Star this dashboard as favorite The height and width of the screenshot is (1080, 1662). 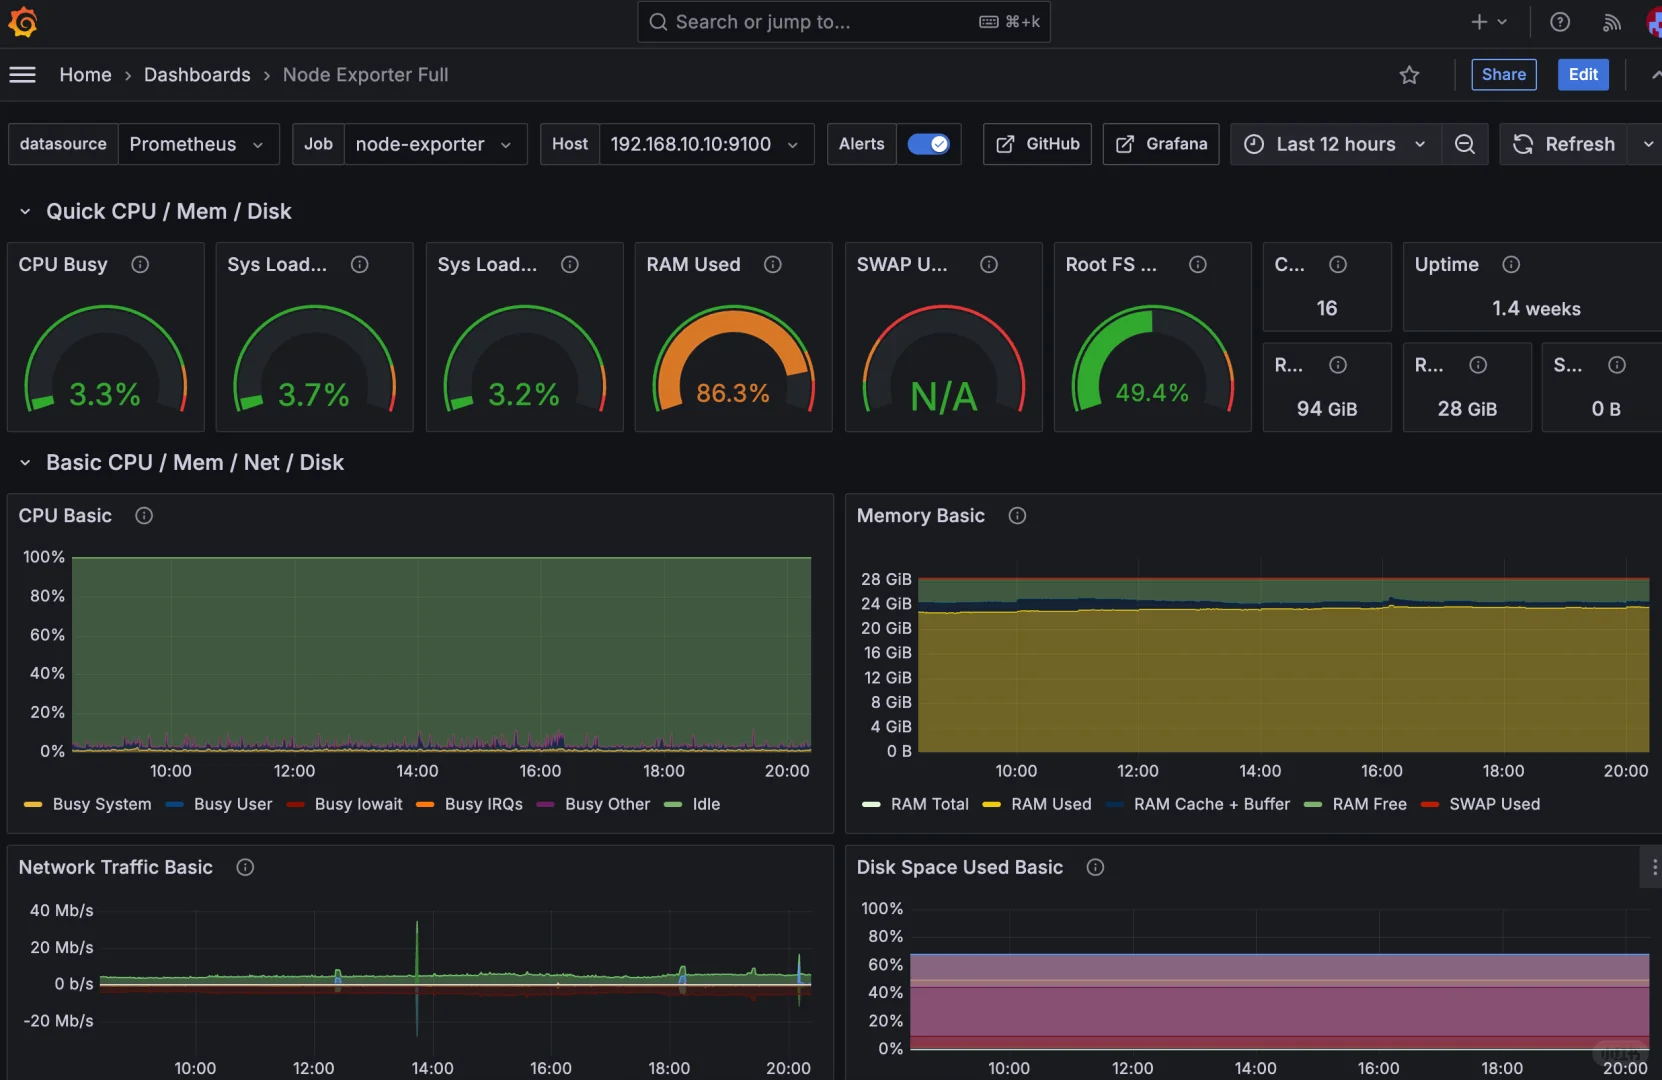pos(1409,75)
